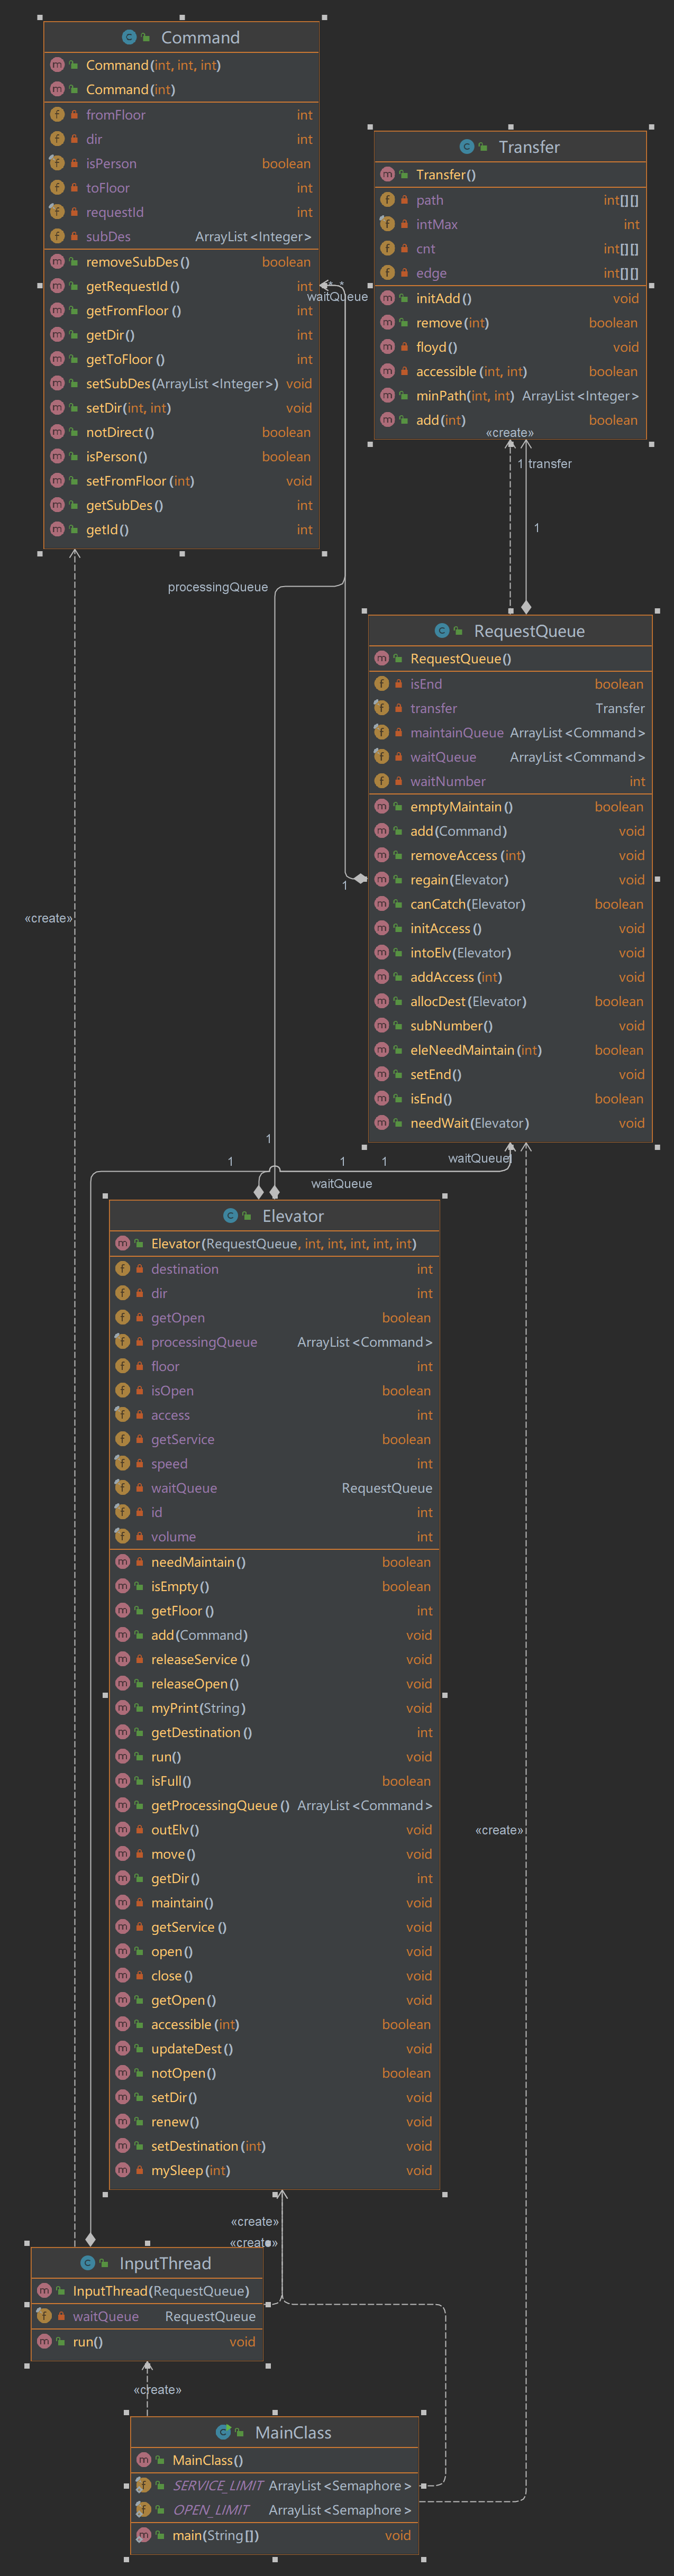Select the "emptyMaintain()" method in RequestQueue

(461, 807)
